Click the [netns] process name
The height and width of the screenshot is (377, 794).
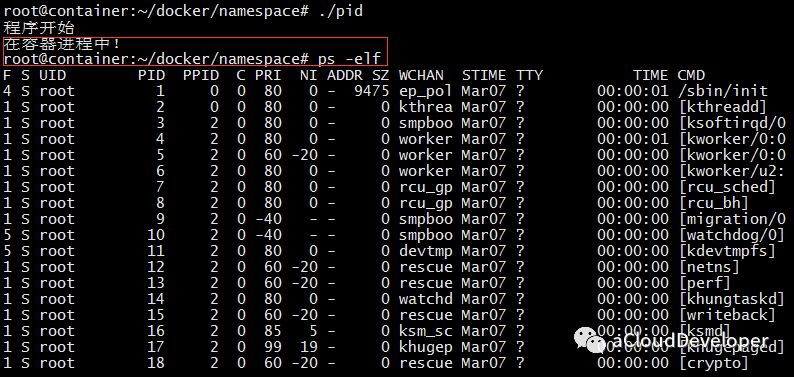(709, 267)
